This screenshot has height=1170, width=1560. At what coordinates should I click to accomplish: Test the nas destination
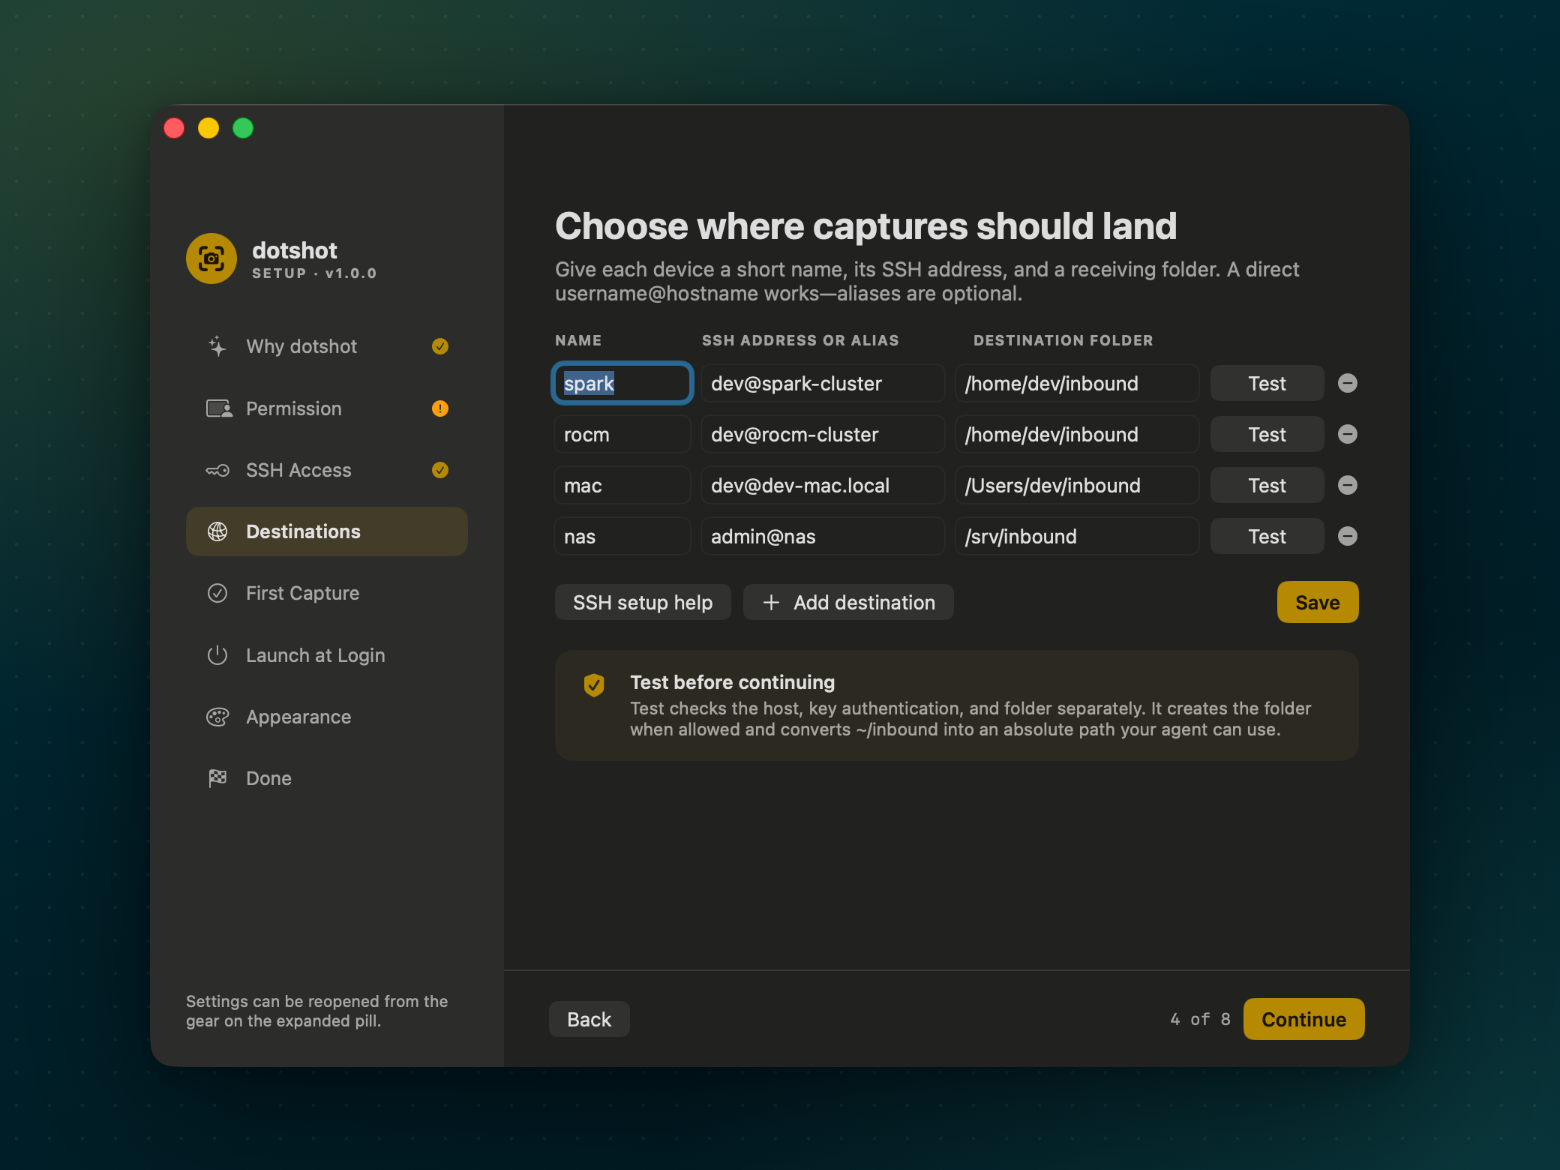click(1267, 536)
